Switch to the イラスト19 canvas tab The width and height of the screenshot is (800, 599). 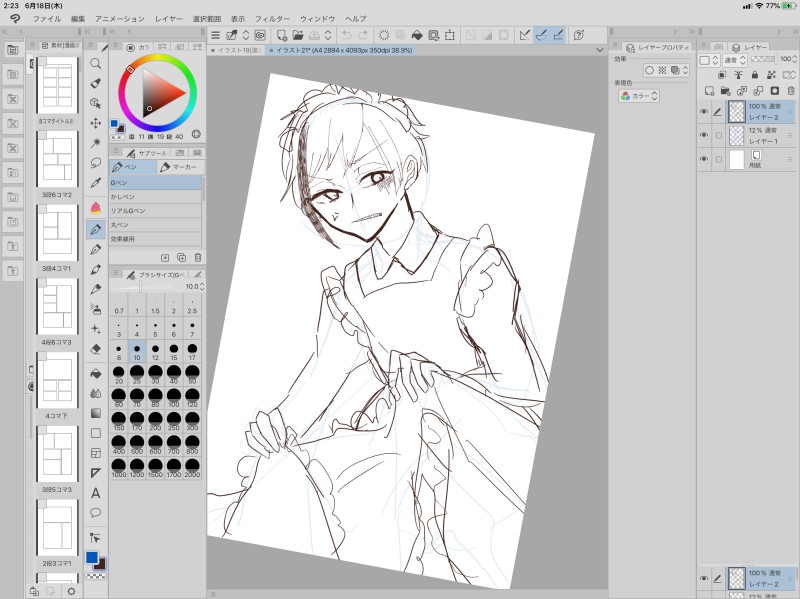click(236, 51)
